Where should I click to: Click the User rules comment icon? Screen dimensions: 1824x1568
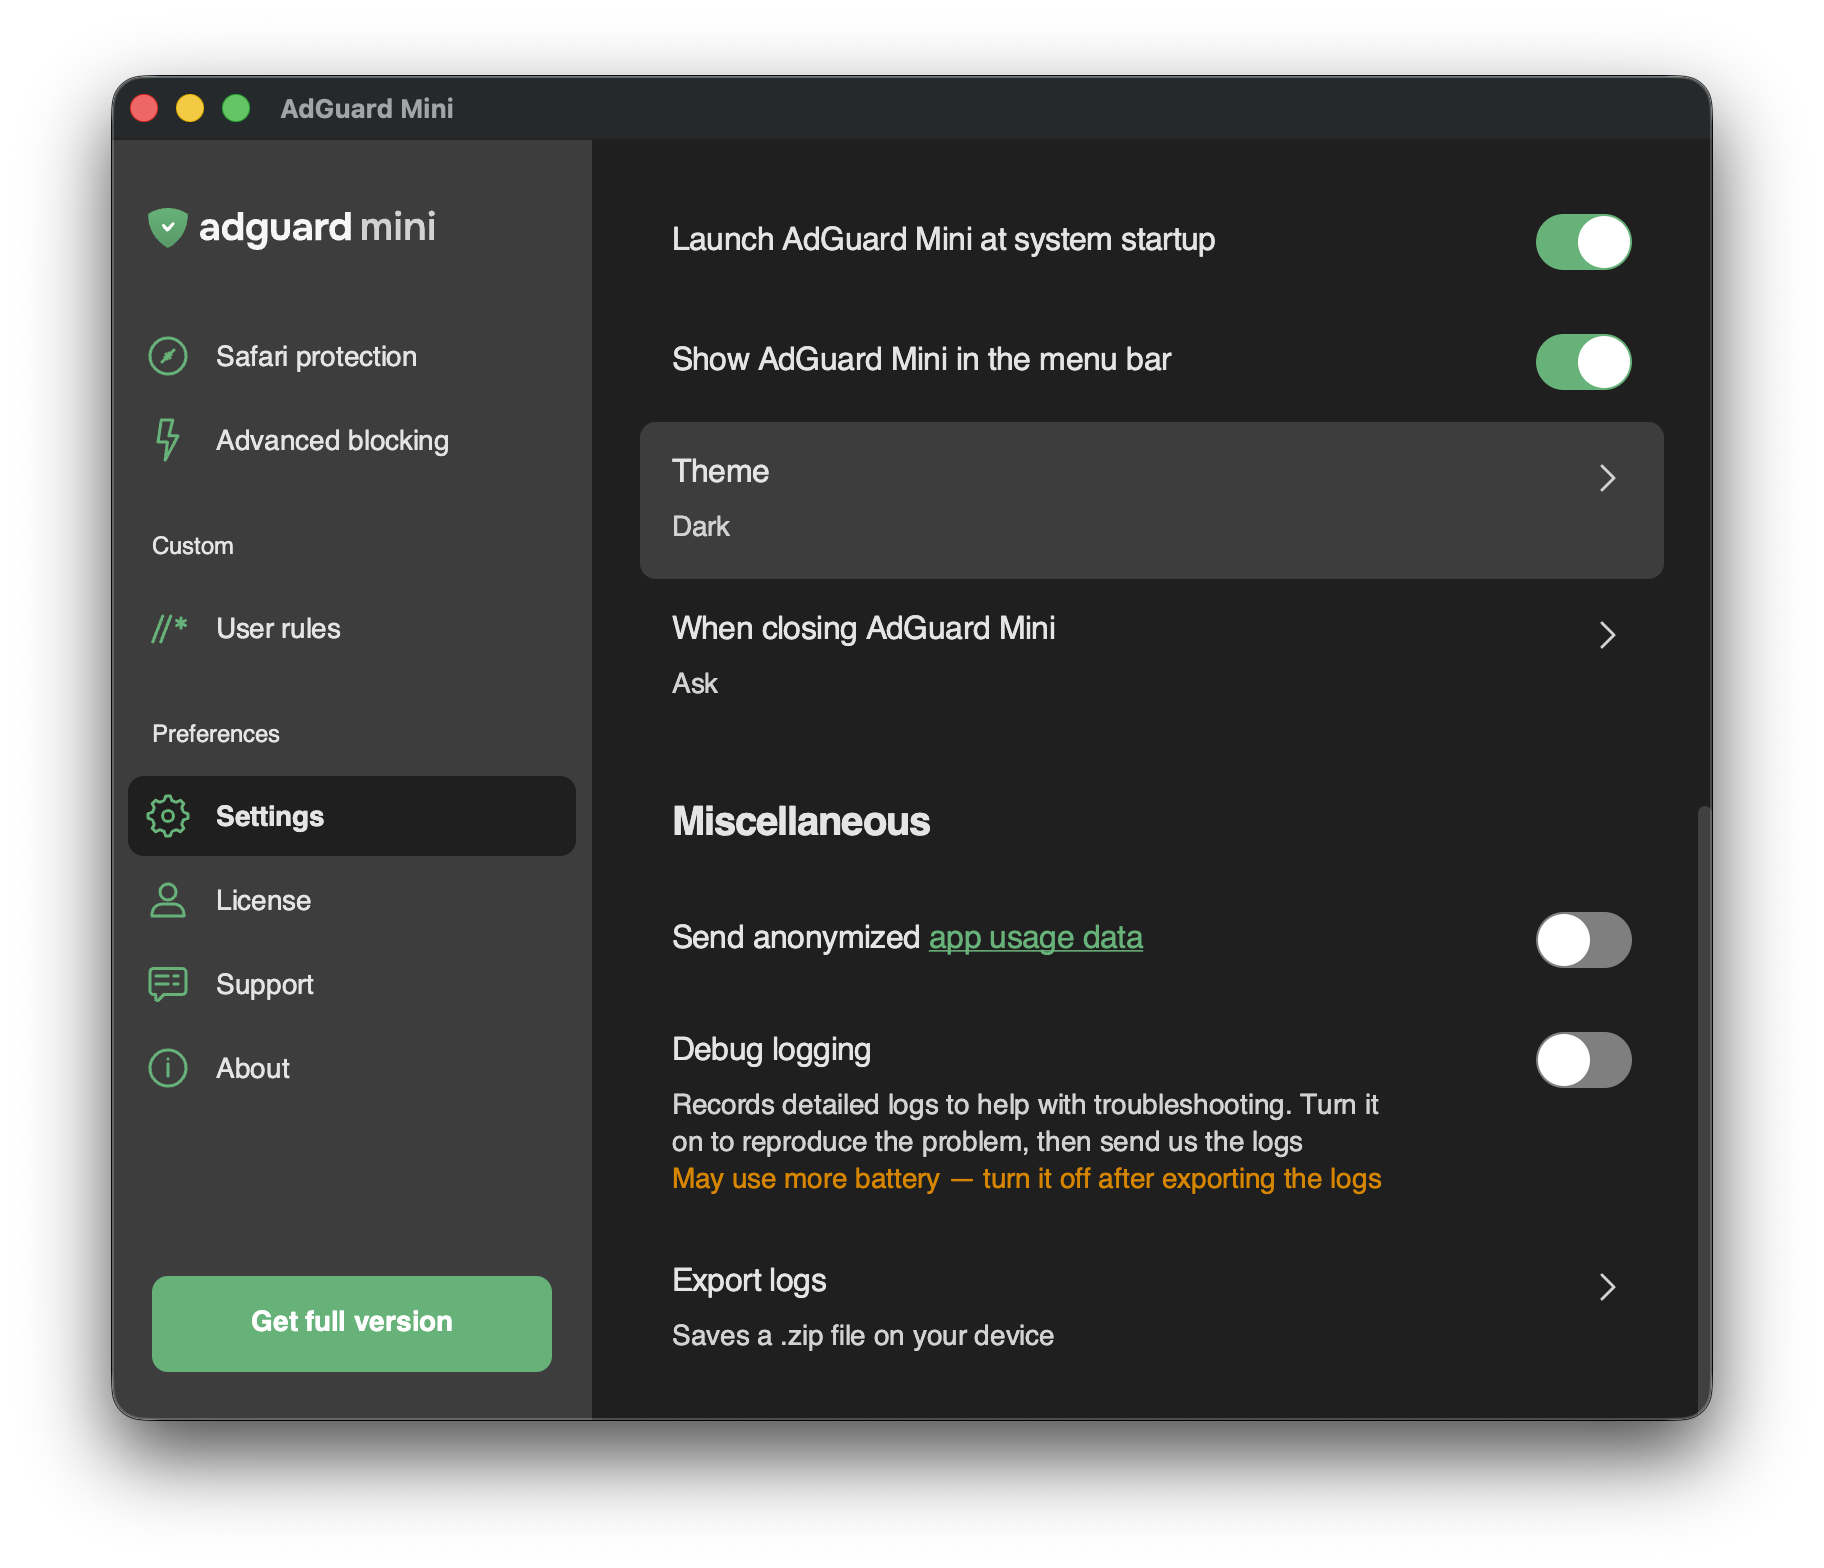(169, 628)
